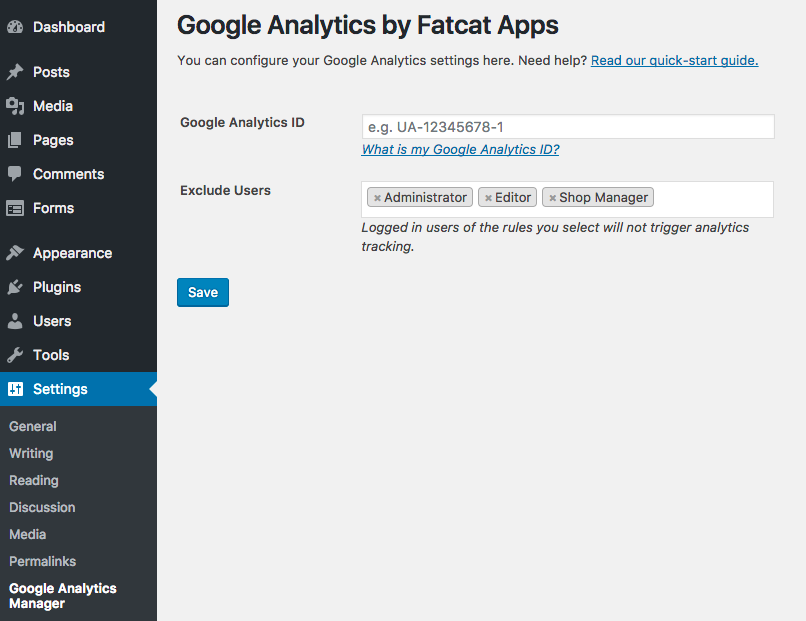This screenshot has height=621, width=806.
Task: Open the quick-start guide link
Action: point(674,60)
